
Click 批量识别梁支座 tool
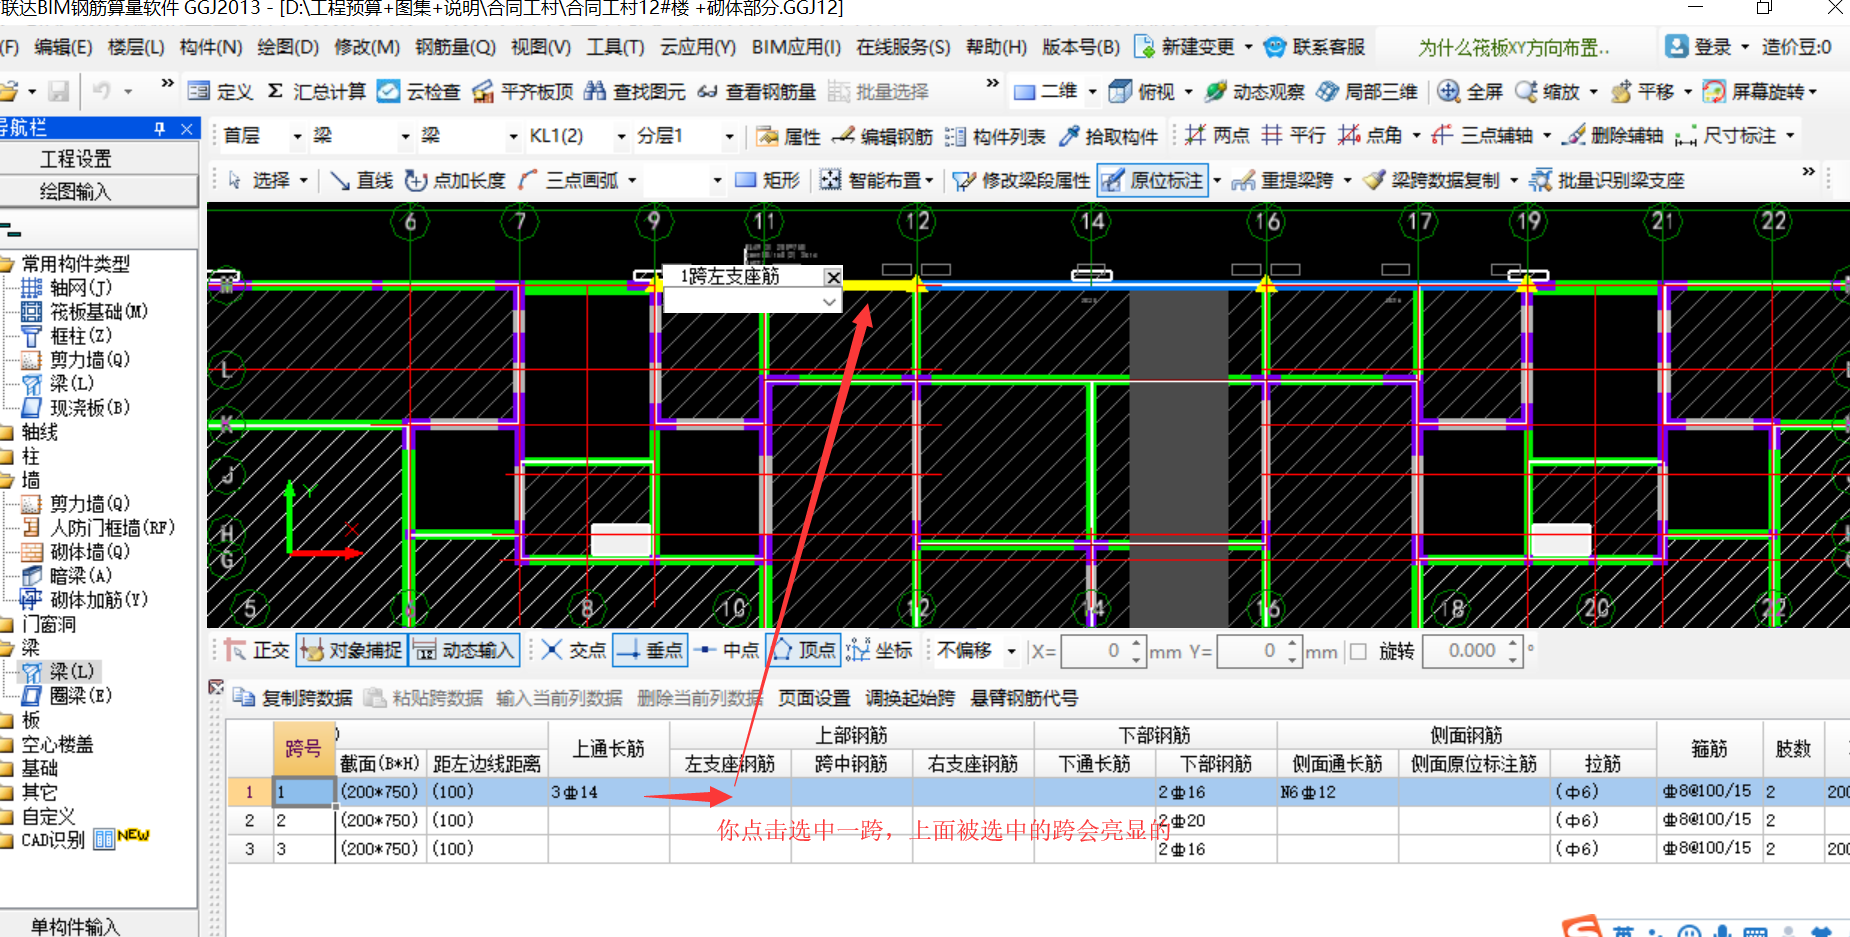tap(1607, 180)
